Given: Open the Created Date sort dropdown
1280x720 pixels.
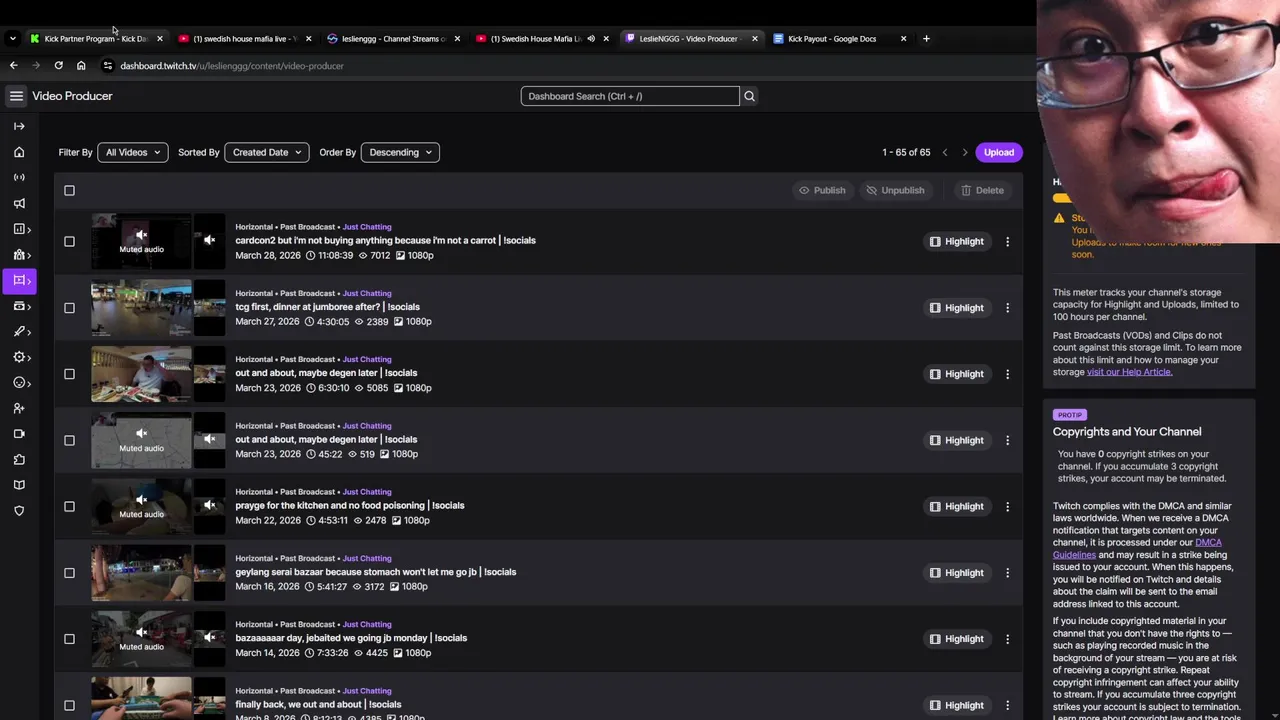Looking at the screenshot, I should pyautogui.click(x=267, y=153).
